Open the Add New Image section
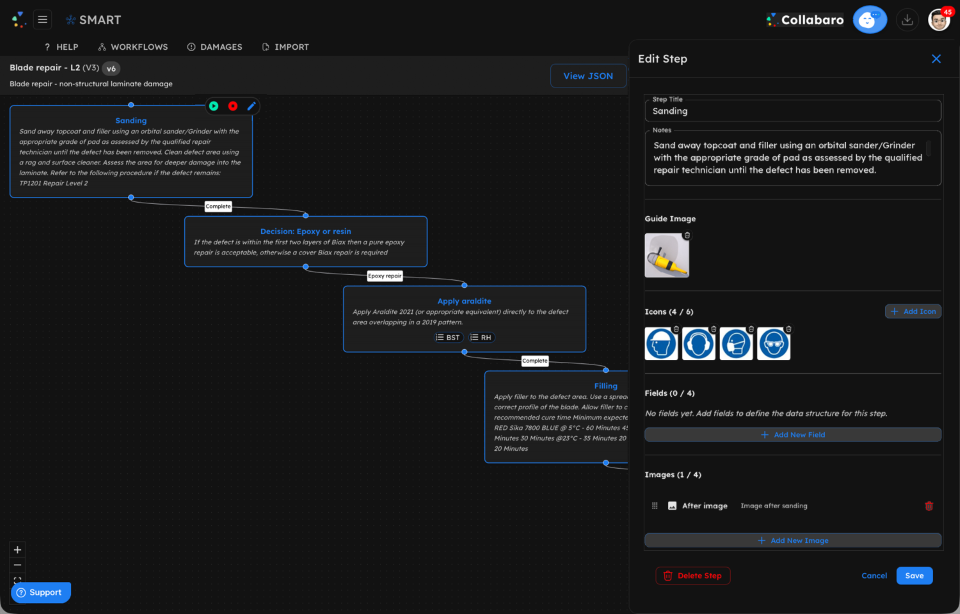Viewport: 960px width, 614px height. tap(792, 540)
